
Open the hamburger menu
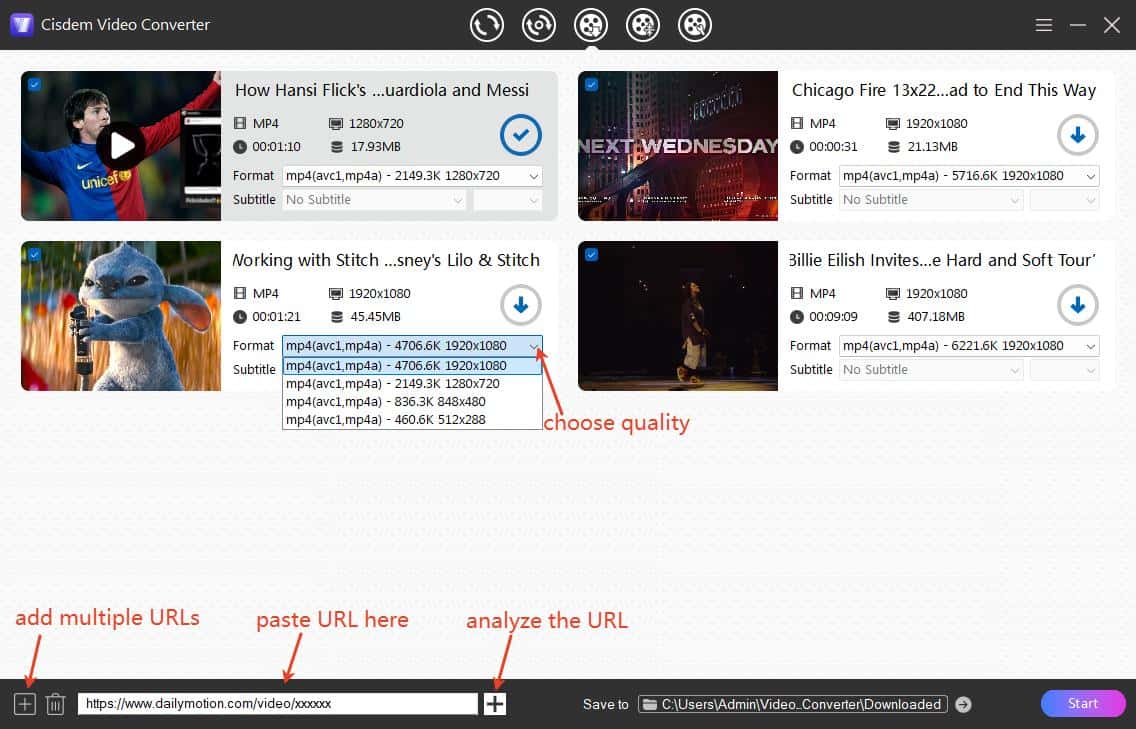click(1043, 25)
